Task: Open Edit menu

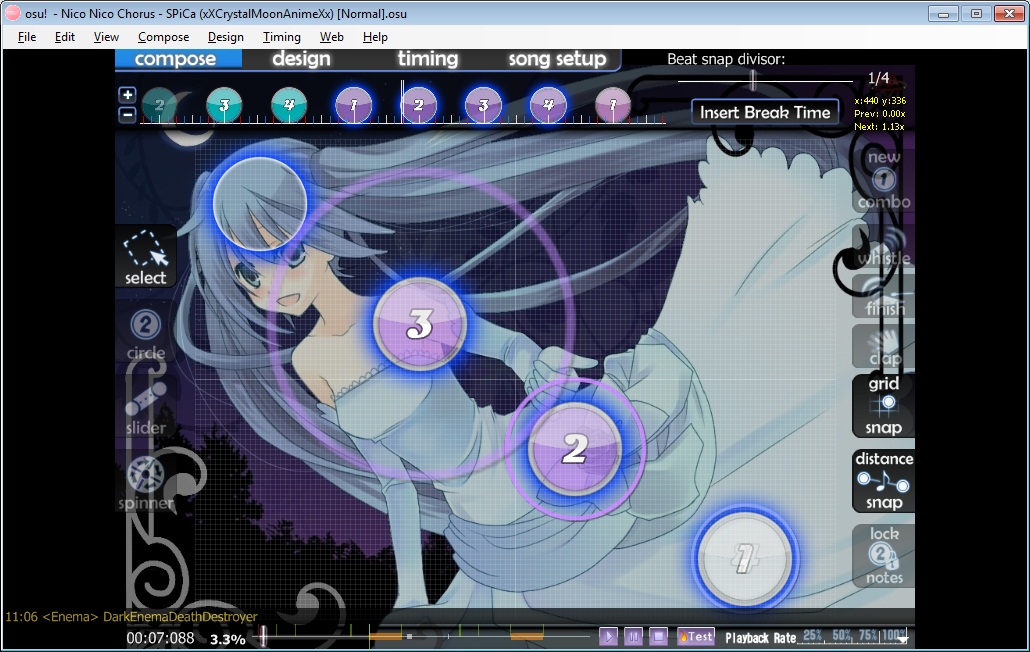Action: (64, 37)
